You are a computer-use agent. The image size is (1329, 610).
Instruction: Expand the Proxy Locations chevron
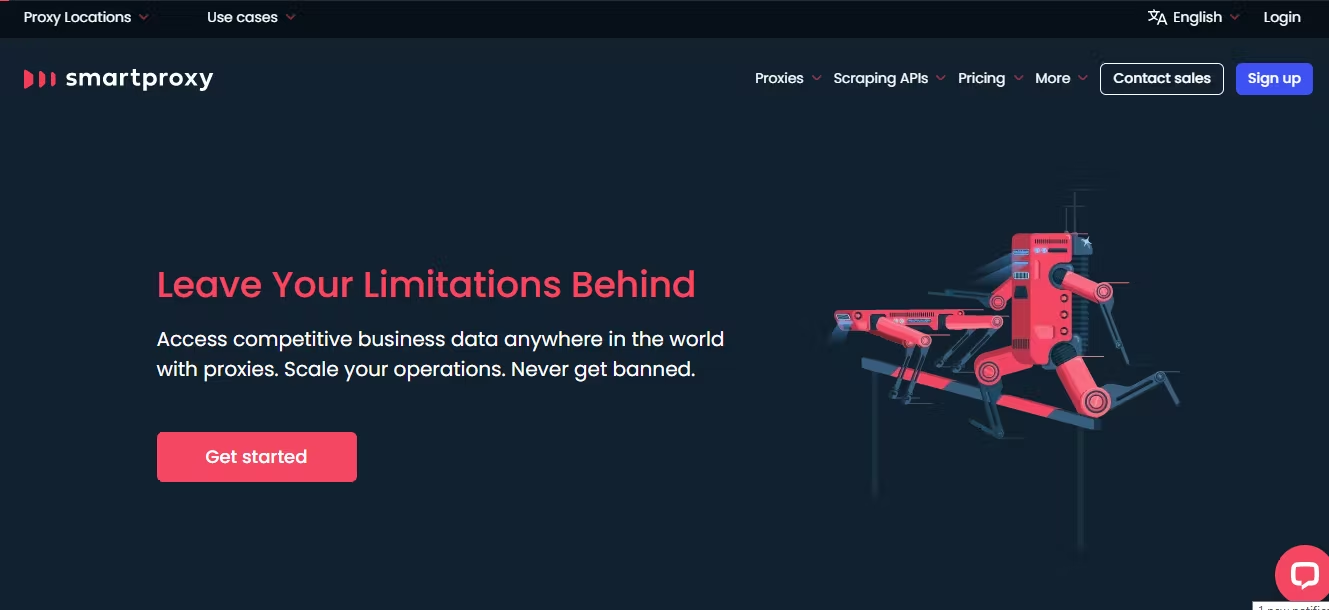(x=144, y=17)
